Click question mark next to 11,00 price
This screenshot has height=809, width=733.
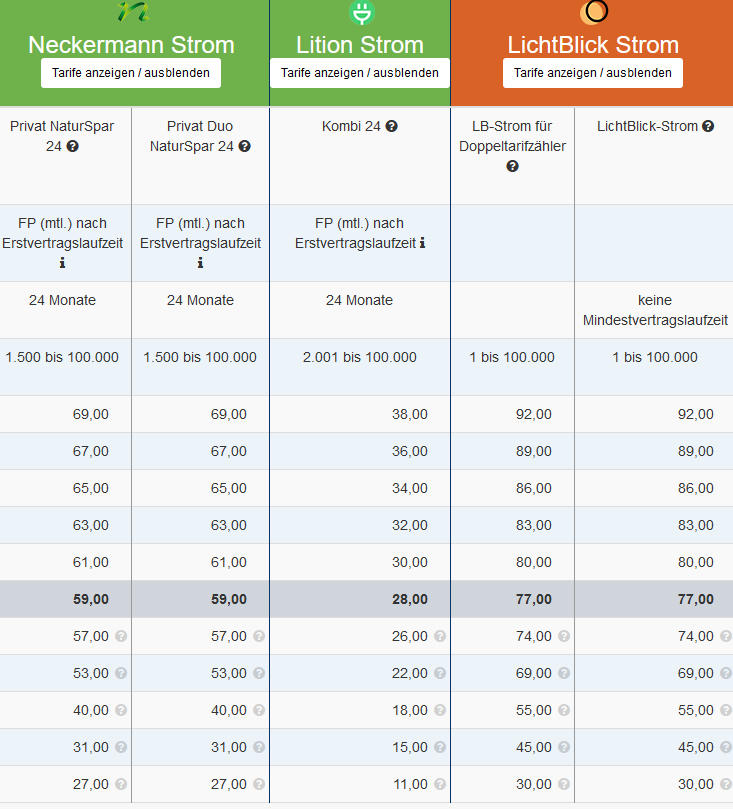(x=440, y=784)
